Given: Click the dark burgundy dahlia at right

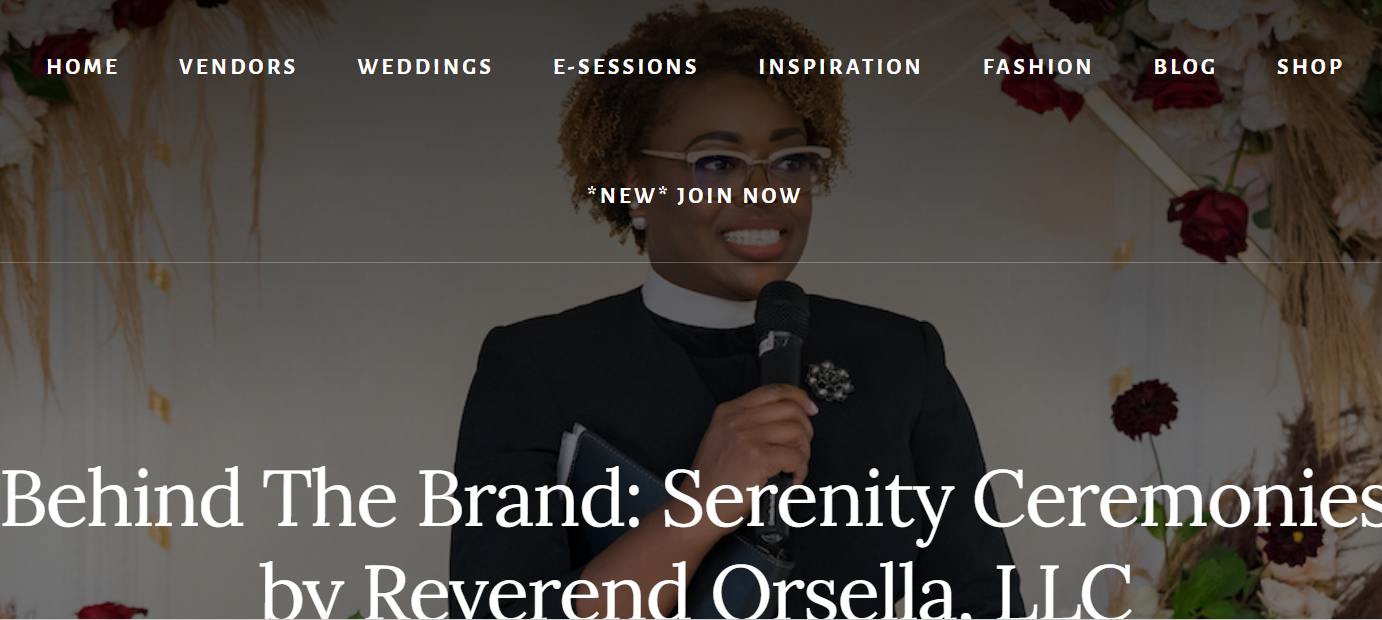Looking at the screenshot, I should point(1144,409).
